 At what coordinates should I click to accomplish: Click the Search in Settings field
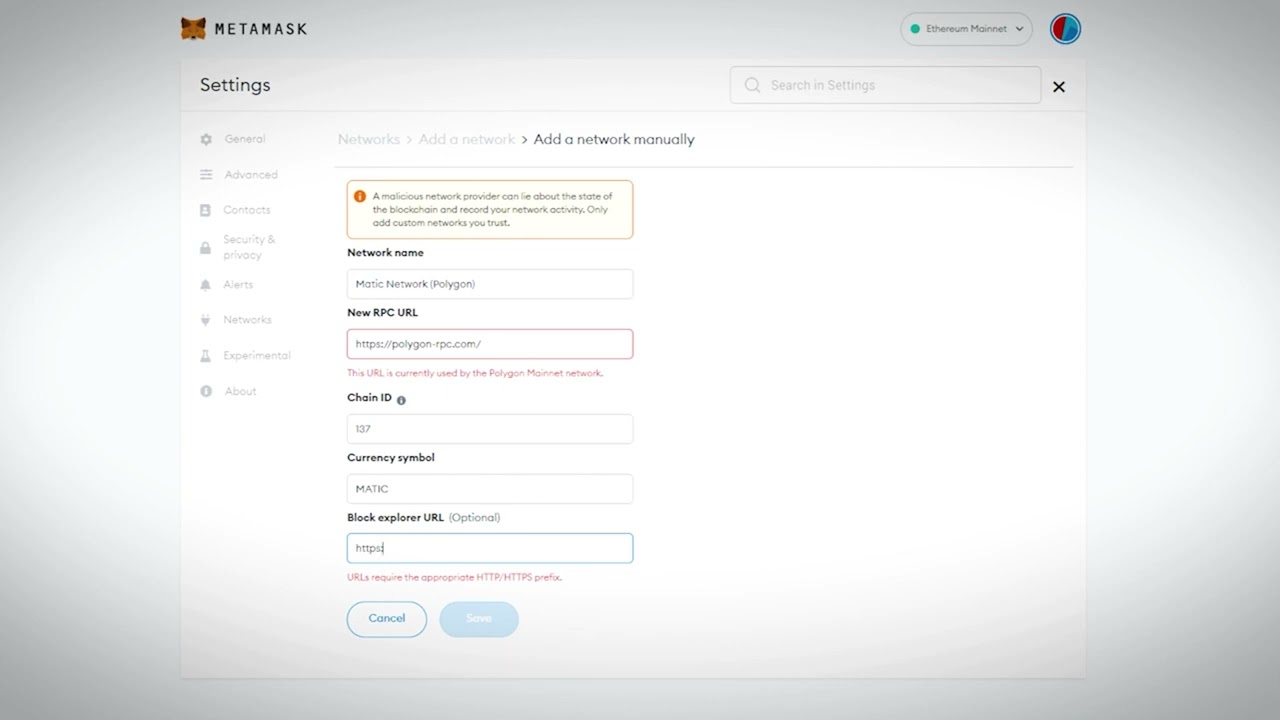(885, 85)
